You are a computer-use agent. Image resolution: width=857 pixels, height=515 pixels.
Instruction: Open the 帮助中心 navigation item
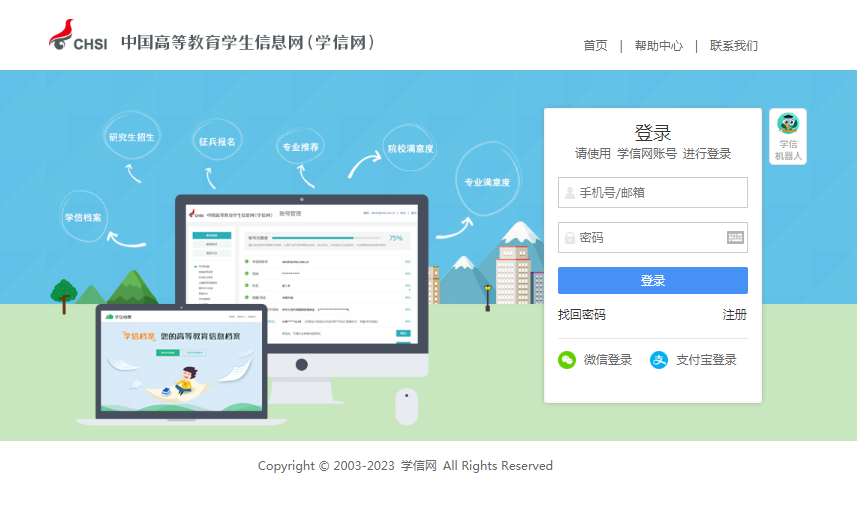658,46
